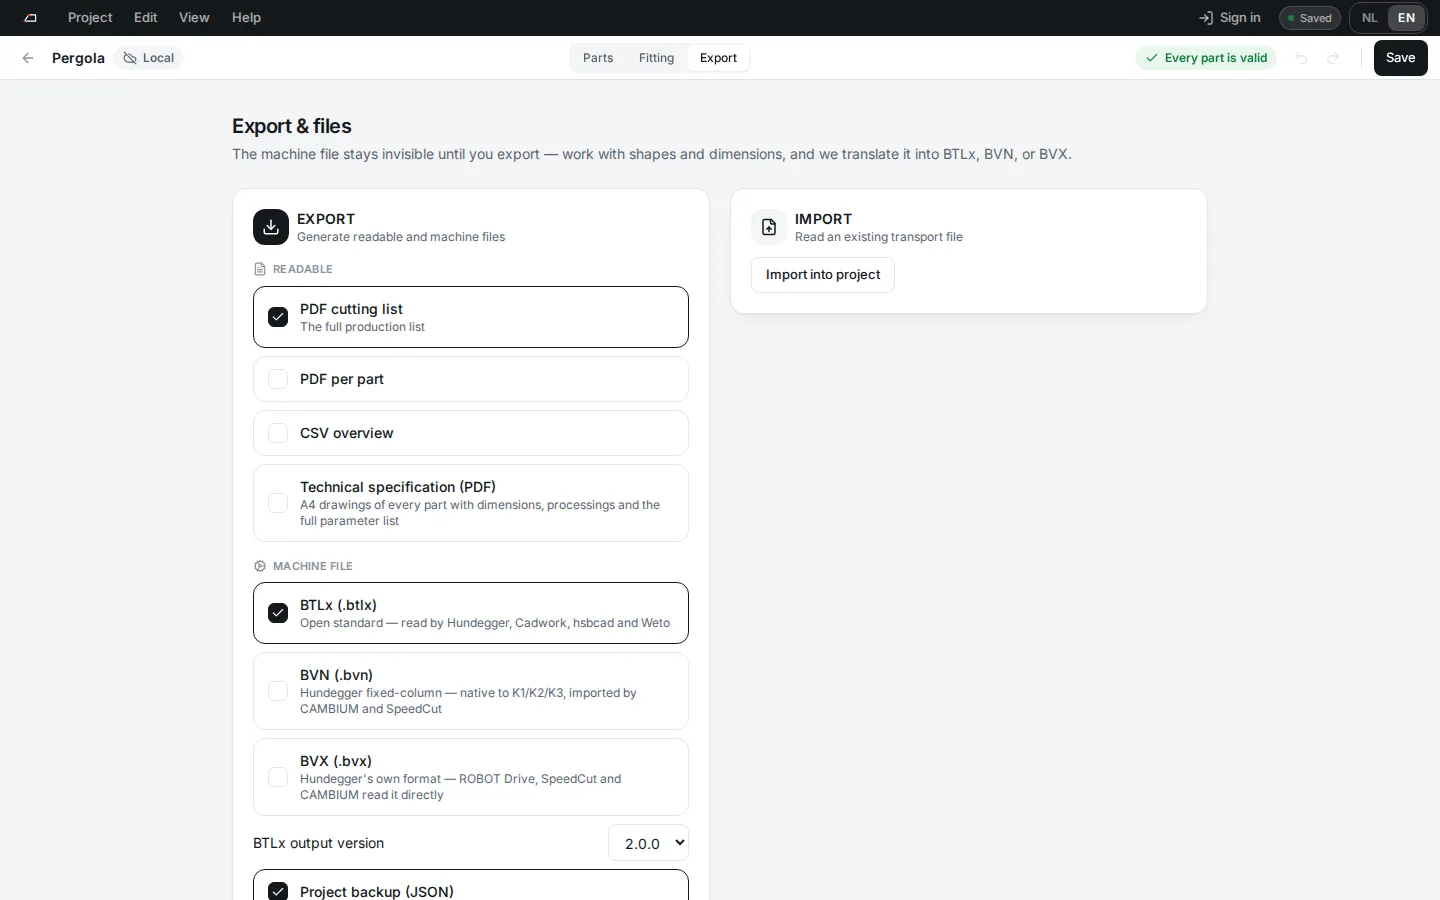Click the 'READABLE' section label
The image size is (1440, 900).
point(303,269)
